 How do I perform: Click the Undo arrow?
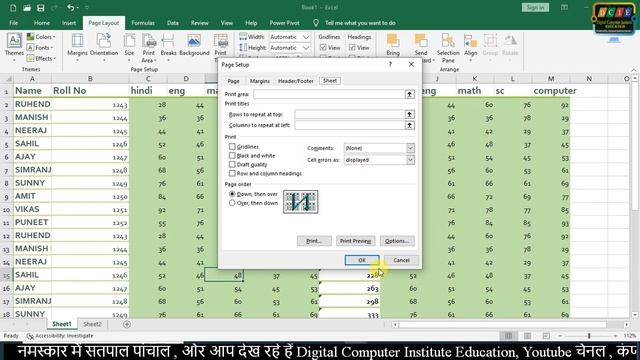71,8
